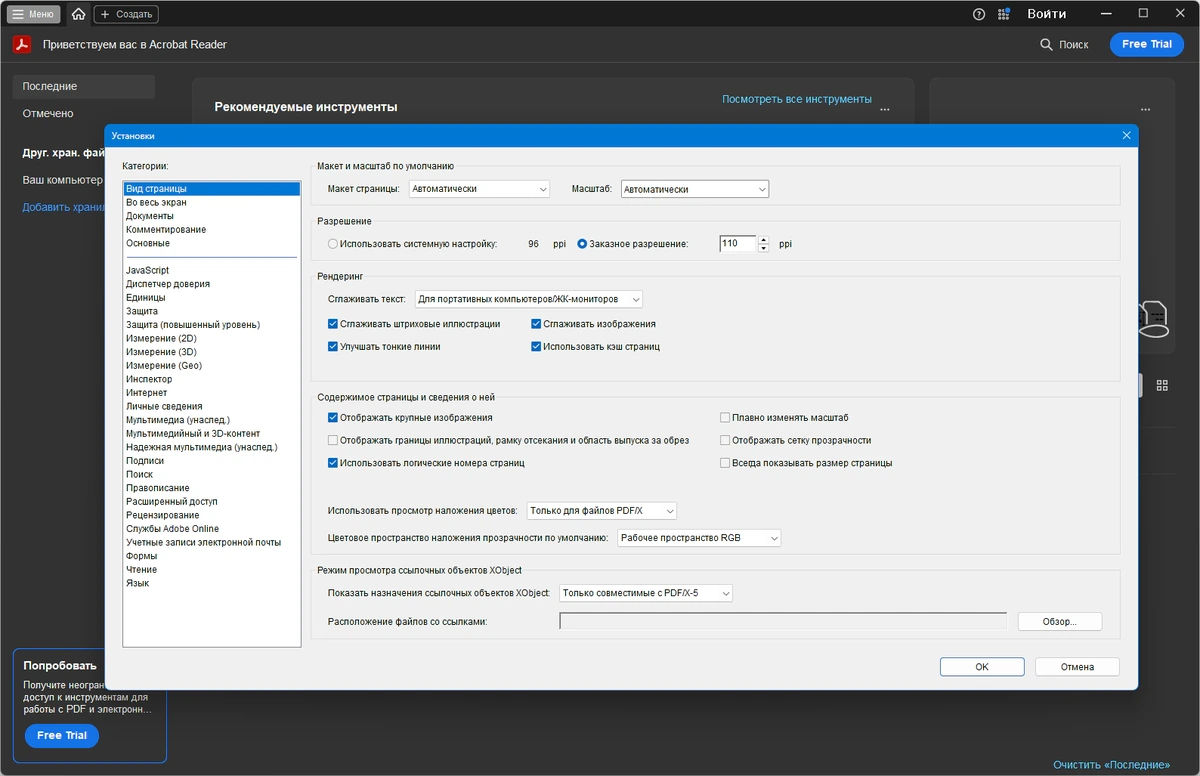Open Рабочее пространство RGB dropdown
The image size is (1200, 776).
(699, 538)
